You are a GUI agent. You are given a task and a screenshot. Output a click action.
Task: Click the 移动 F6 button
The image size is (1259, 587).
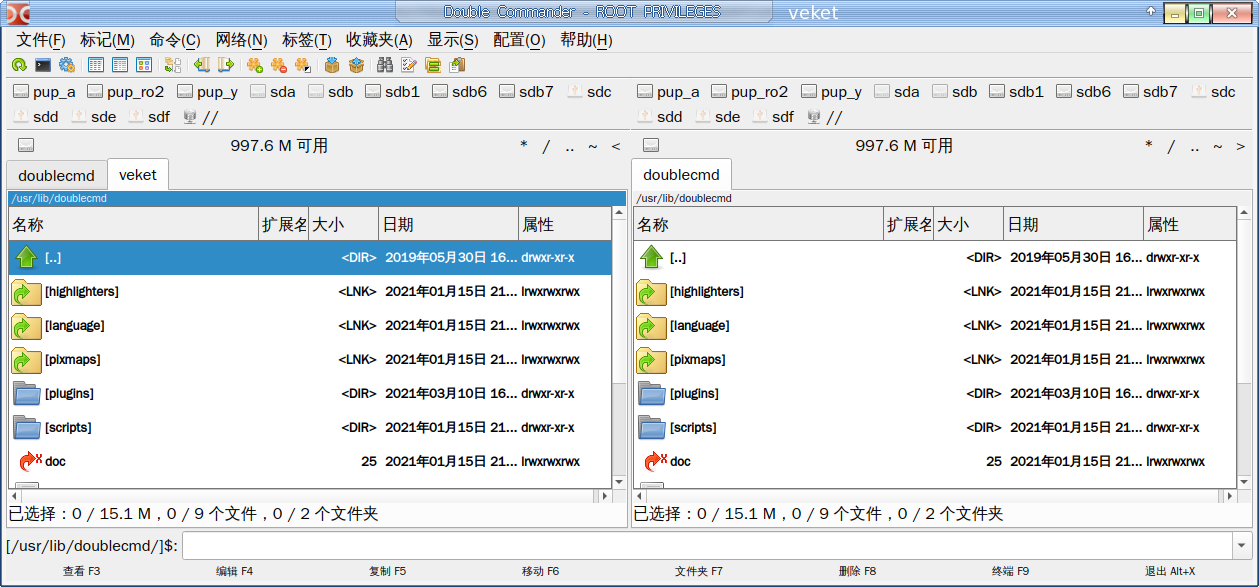[541, 571]
